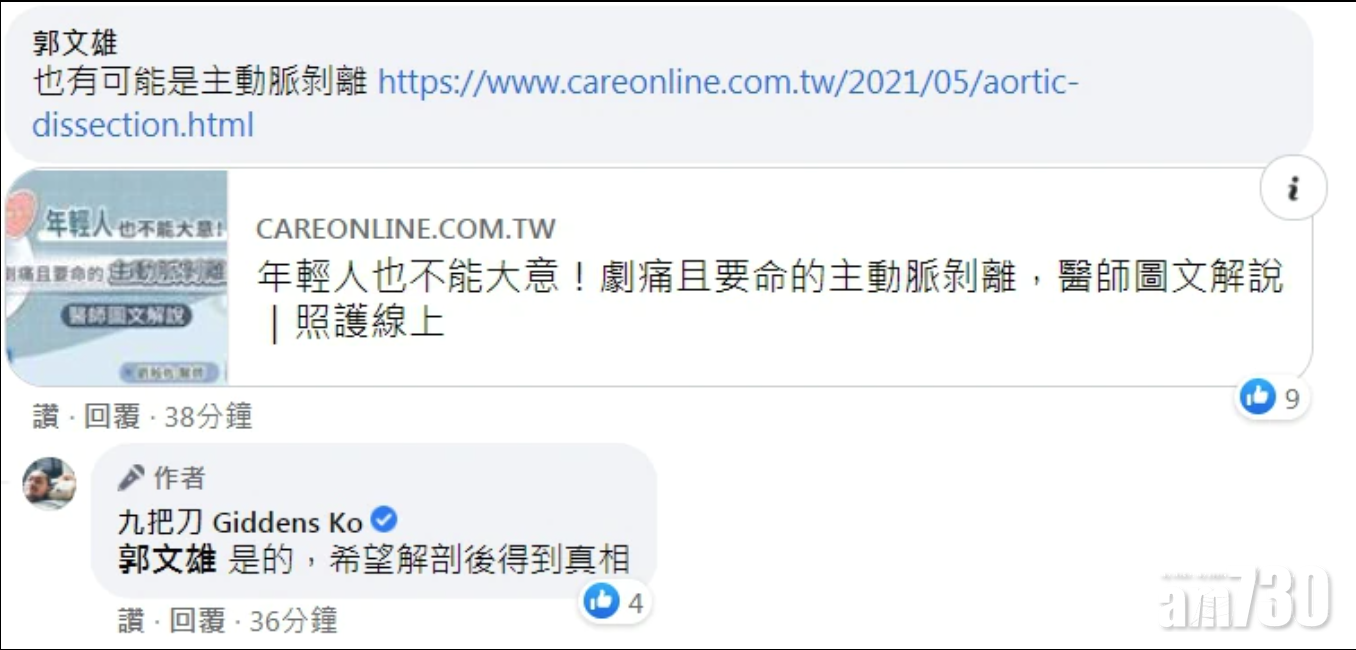Screen dimensions: 1356x650
Task: Reply to the comment posted 38分鐘 ago
Action: [111, 416]
